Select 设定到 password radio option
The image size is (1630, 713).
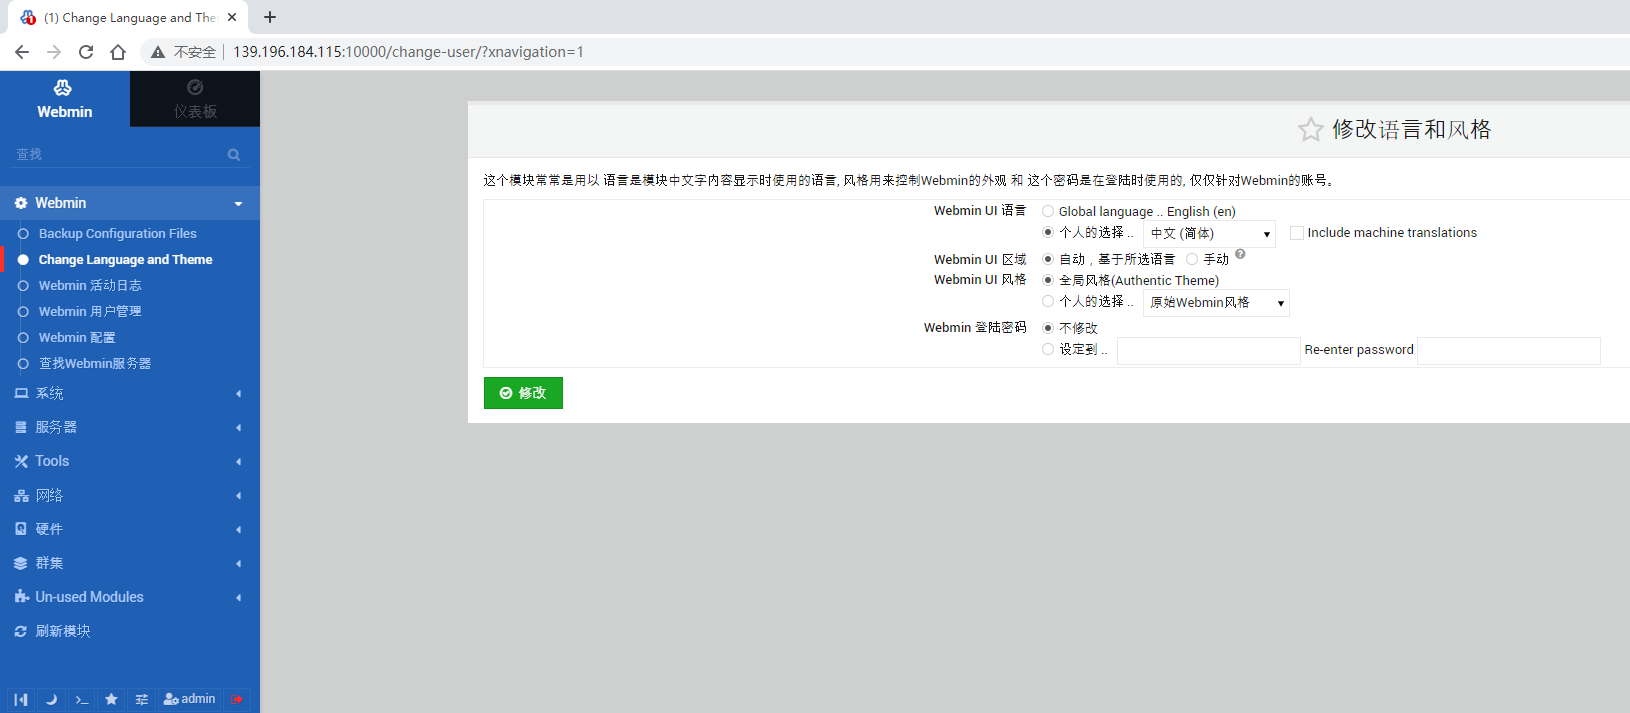(x=1048, y=349)
